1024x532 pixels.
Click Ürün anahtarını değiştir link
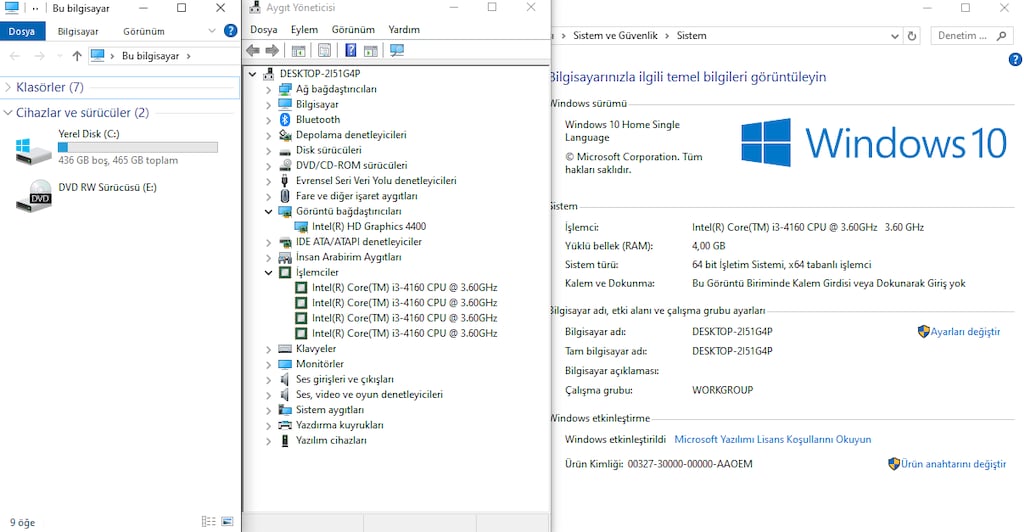click(x=953, y=464)
